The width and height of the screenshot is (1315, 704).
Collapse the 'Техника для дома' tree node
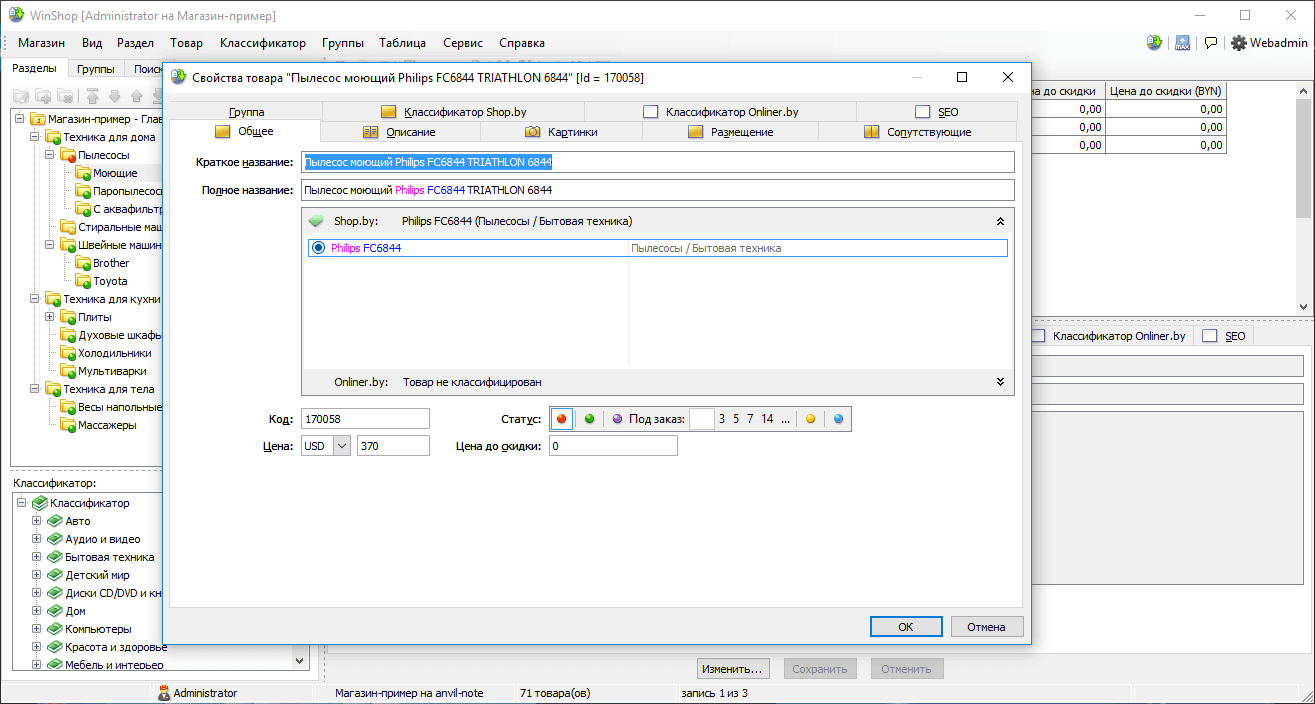[35, 137]
